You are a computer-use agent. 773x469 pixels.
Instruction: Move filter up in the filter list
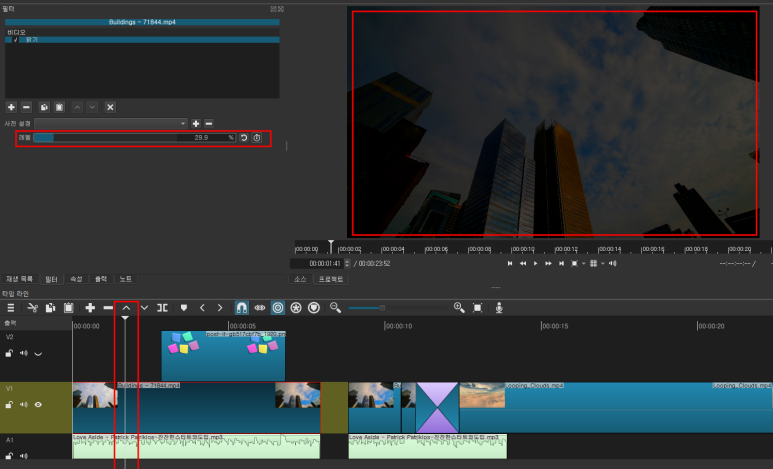[77, 107]
